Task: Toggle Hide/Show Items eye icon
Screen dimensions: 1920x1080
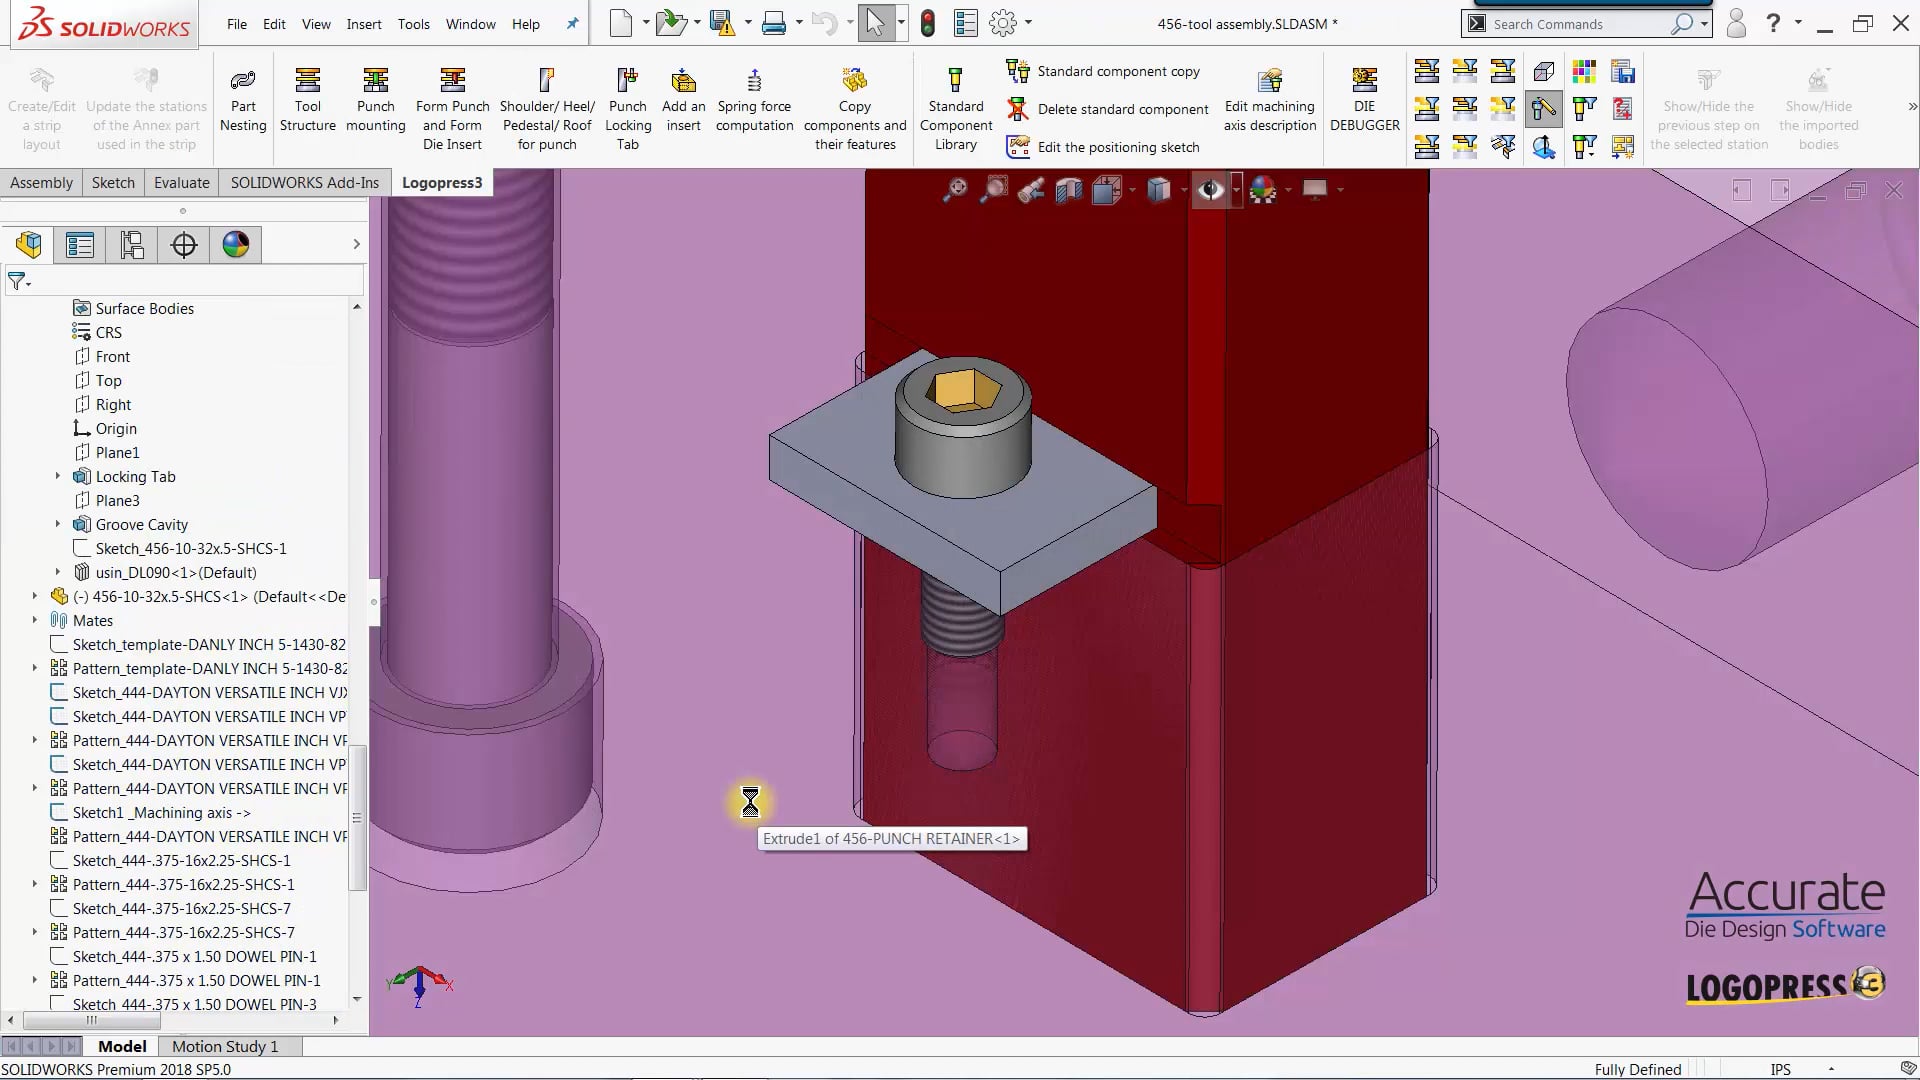Action: pyautogui.click(x=1210, y=190)
